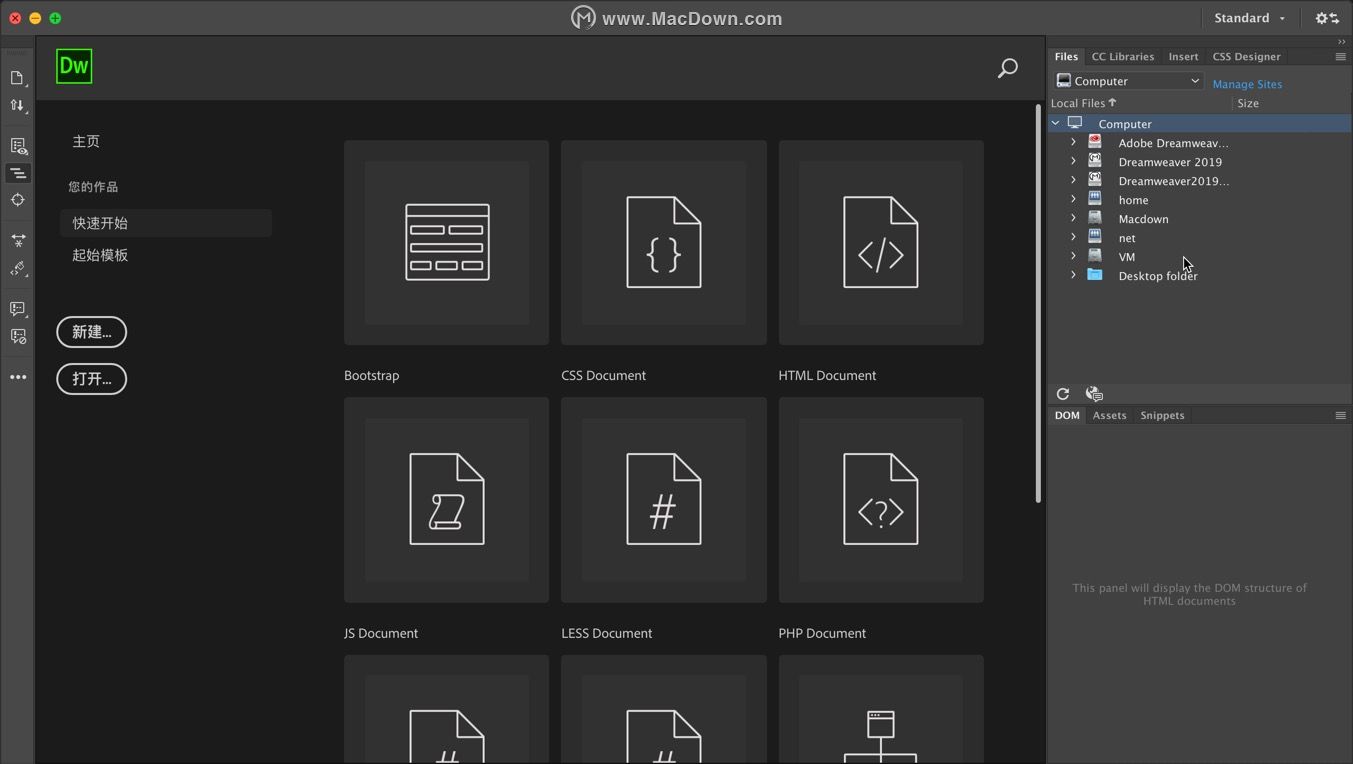Expand Dreamweaver2019... volume
This screenshot has height=764, width=1353.
[1073, 181]
